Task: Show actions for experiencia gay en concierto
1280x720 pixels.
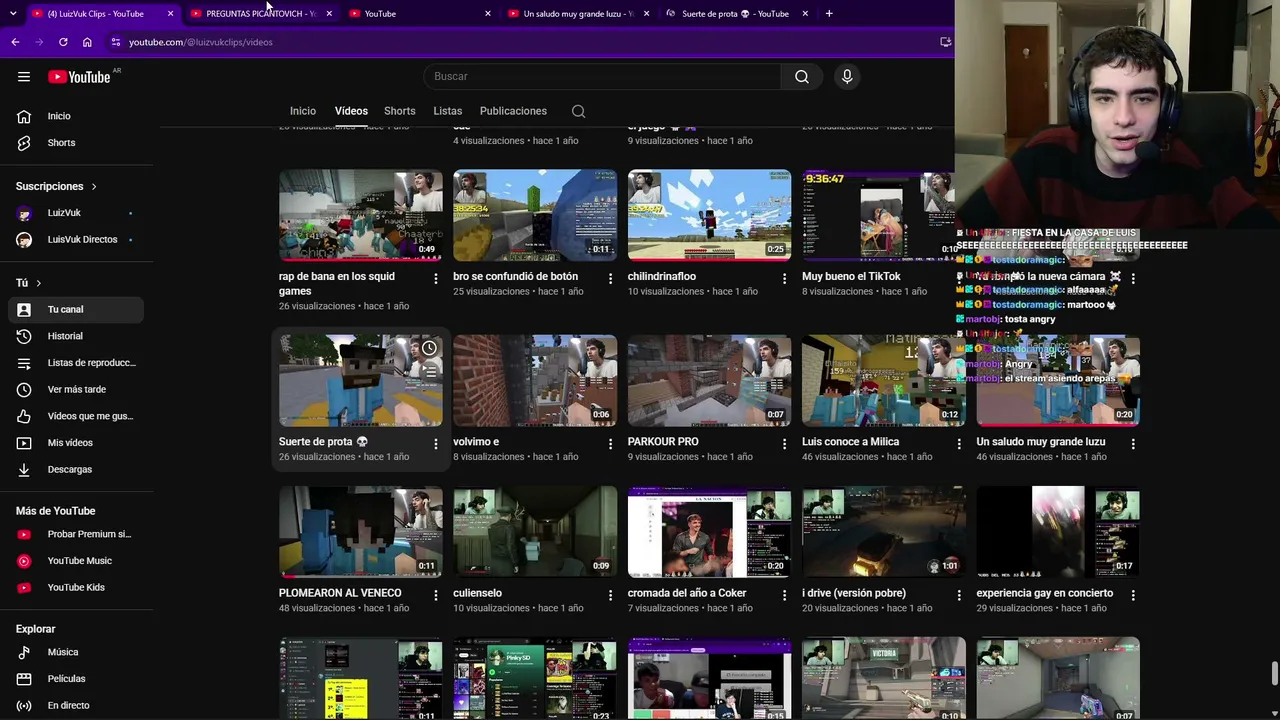Action: point(1133,594)
